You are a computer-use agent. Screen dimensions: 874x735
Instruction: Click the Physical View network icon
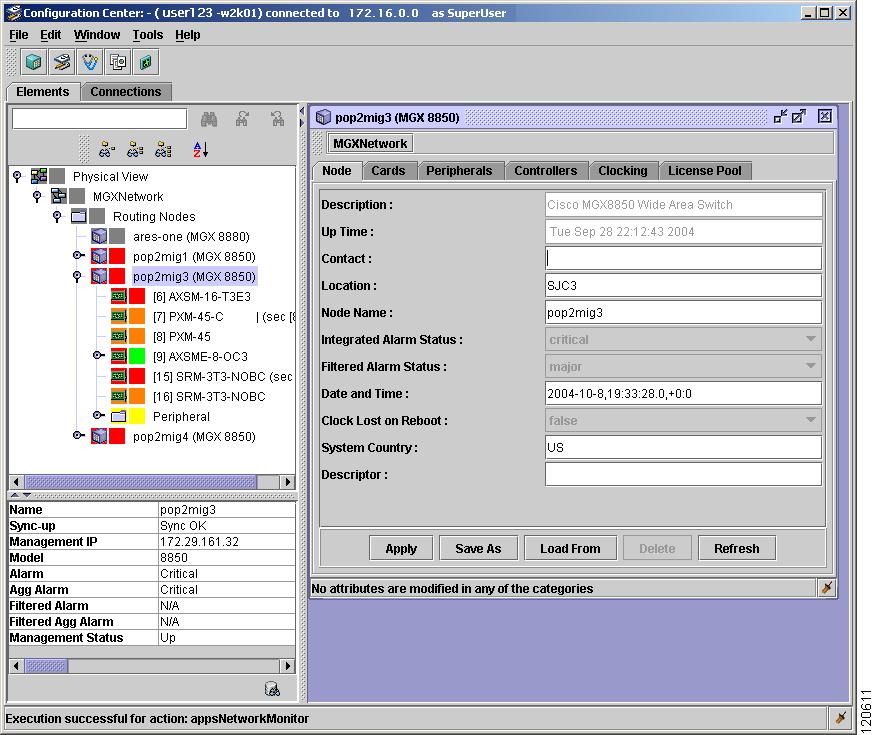tap(39, 176)
